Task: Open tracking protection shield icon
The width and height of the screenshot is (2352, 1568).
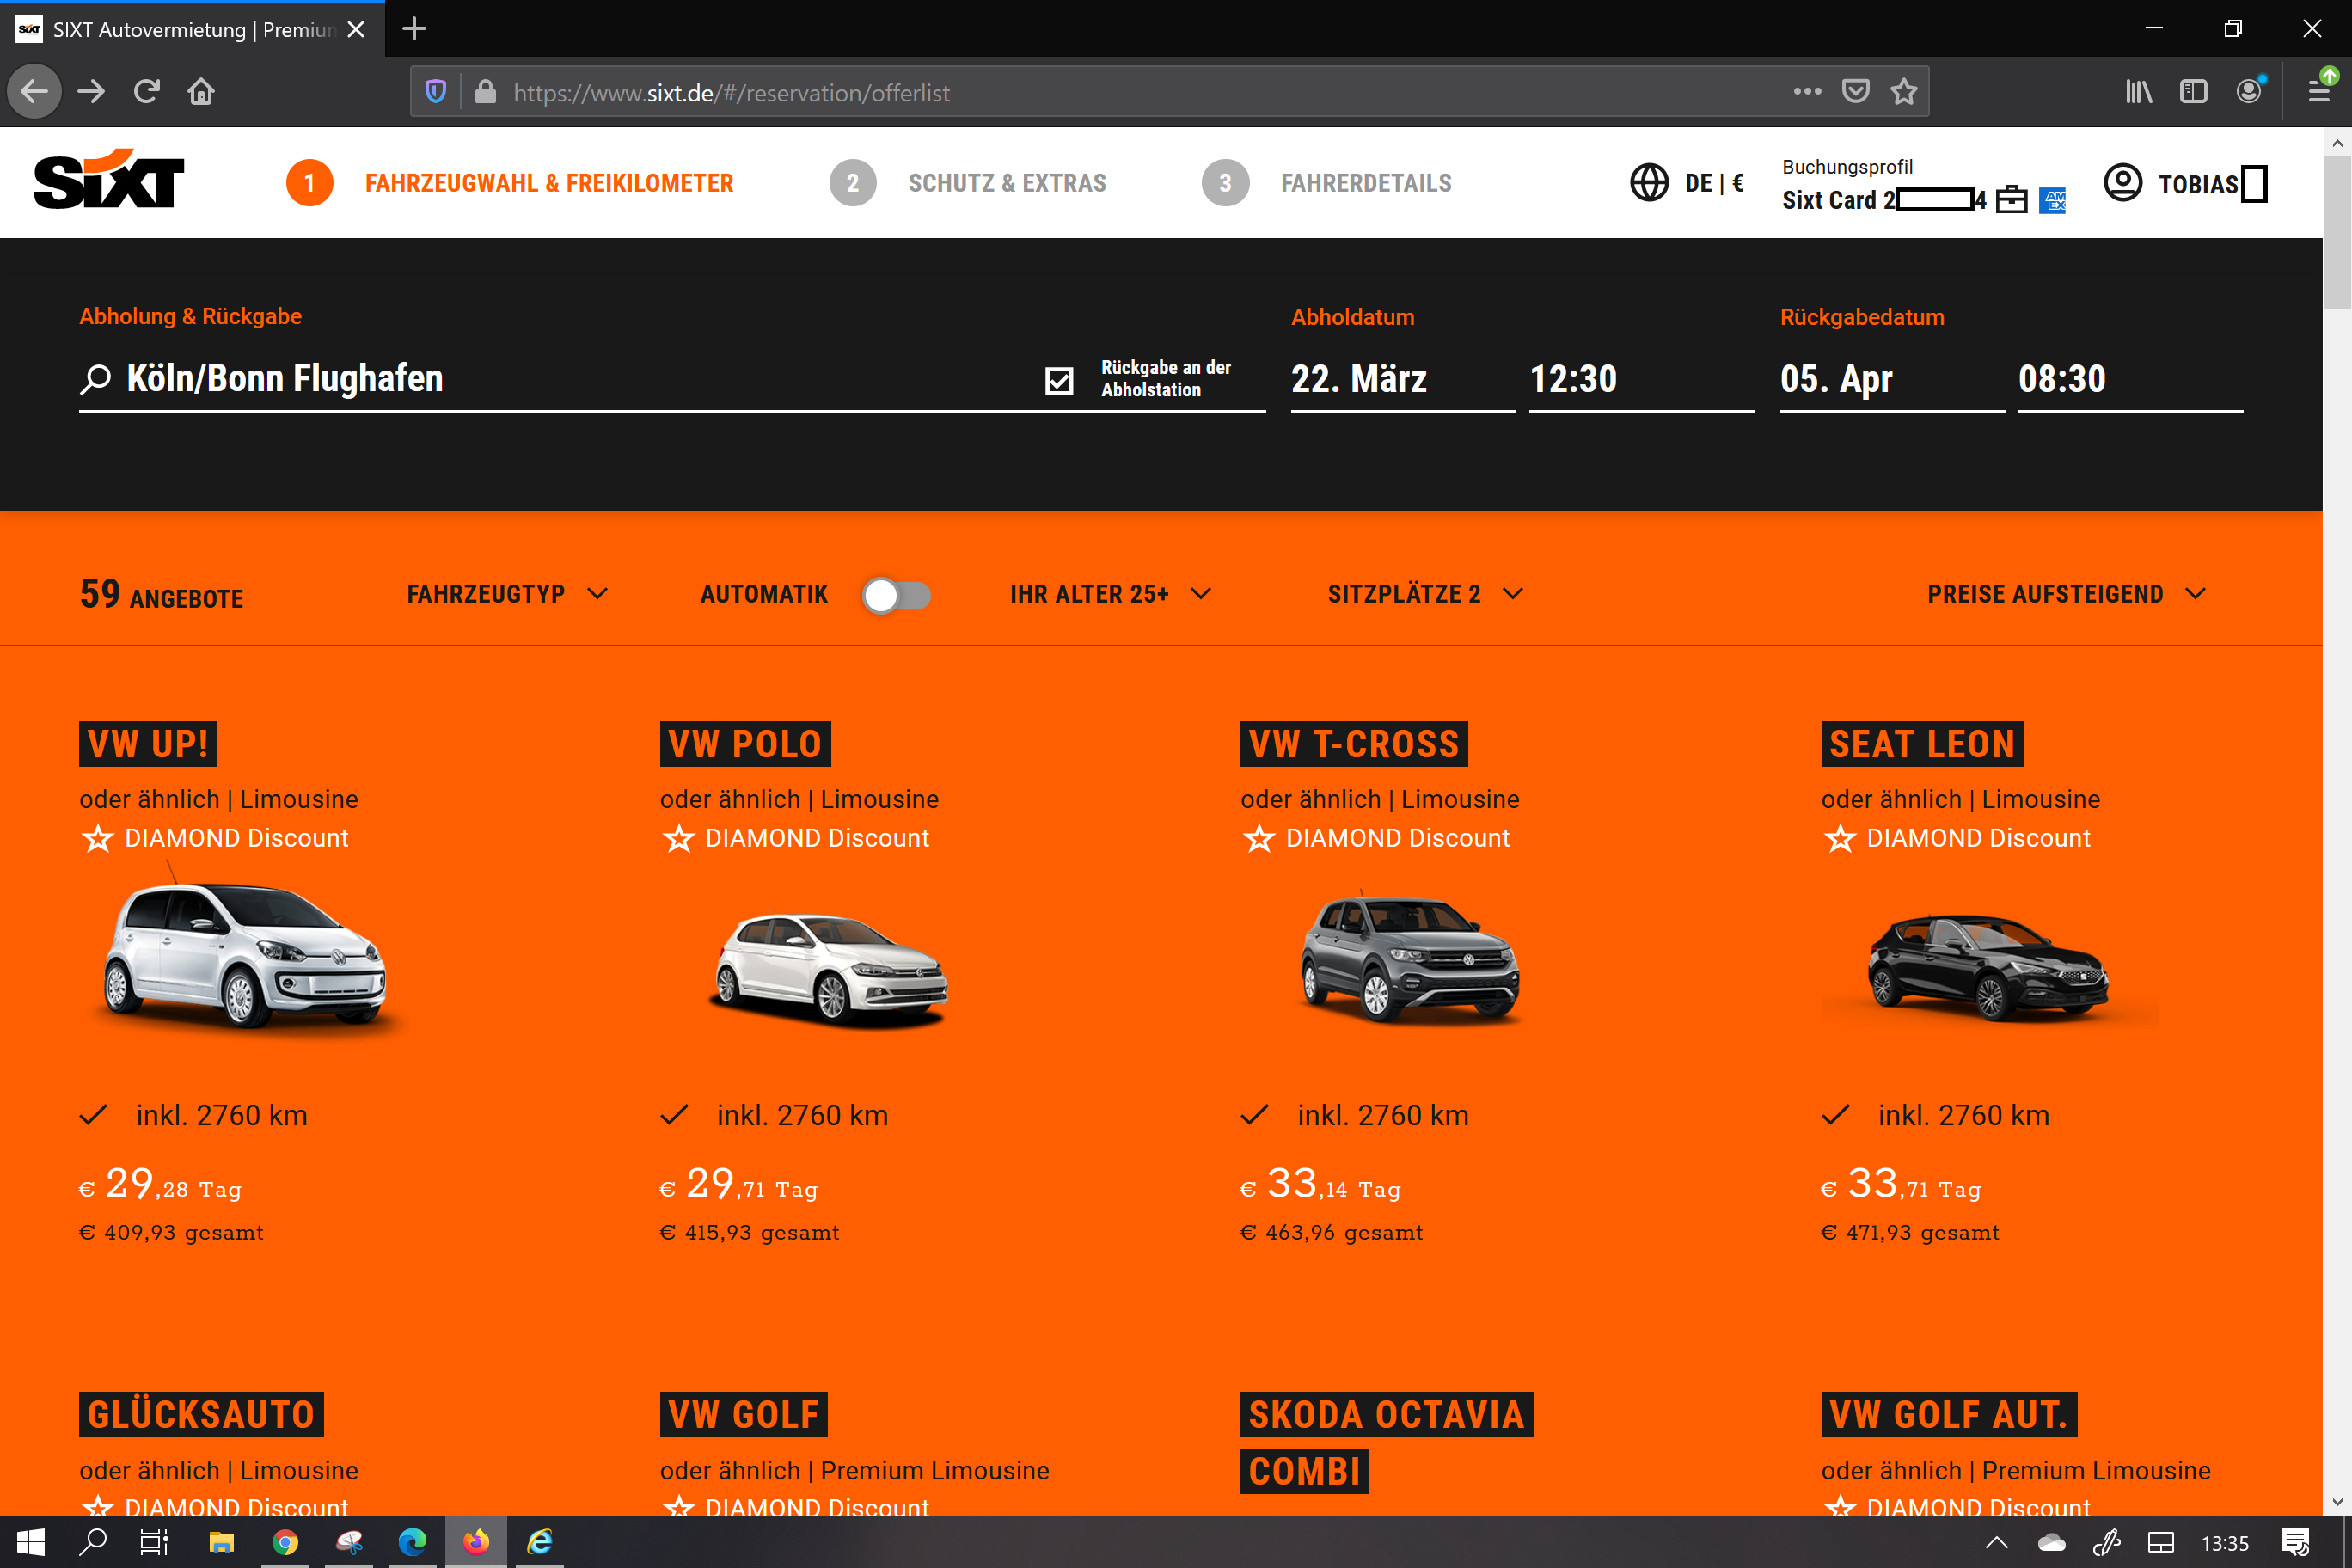Action: click(x=436, y=92)
